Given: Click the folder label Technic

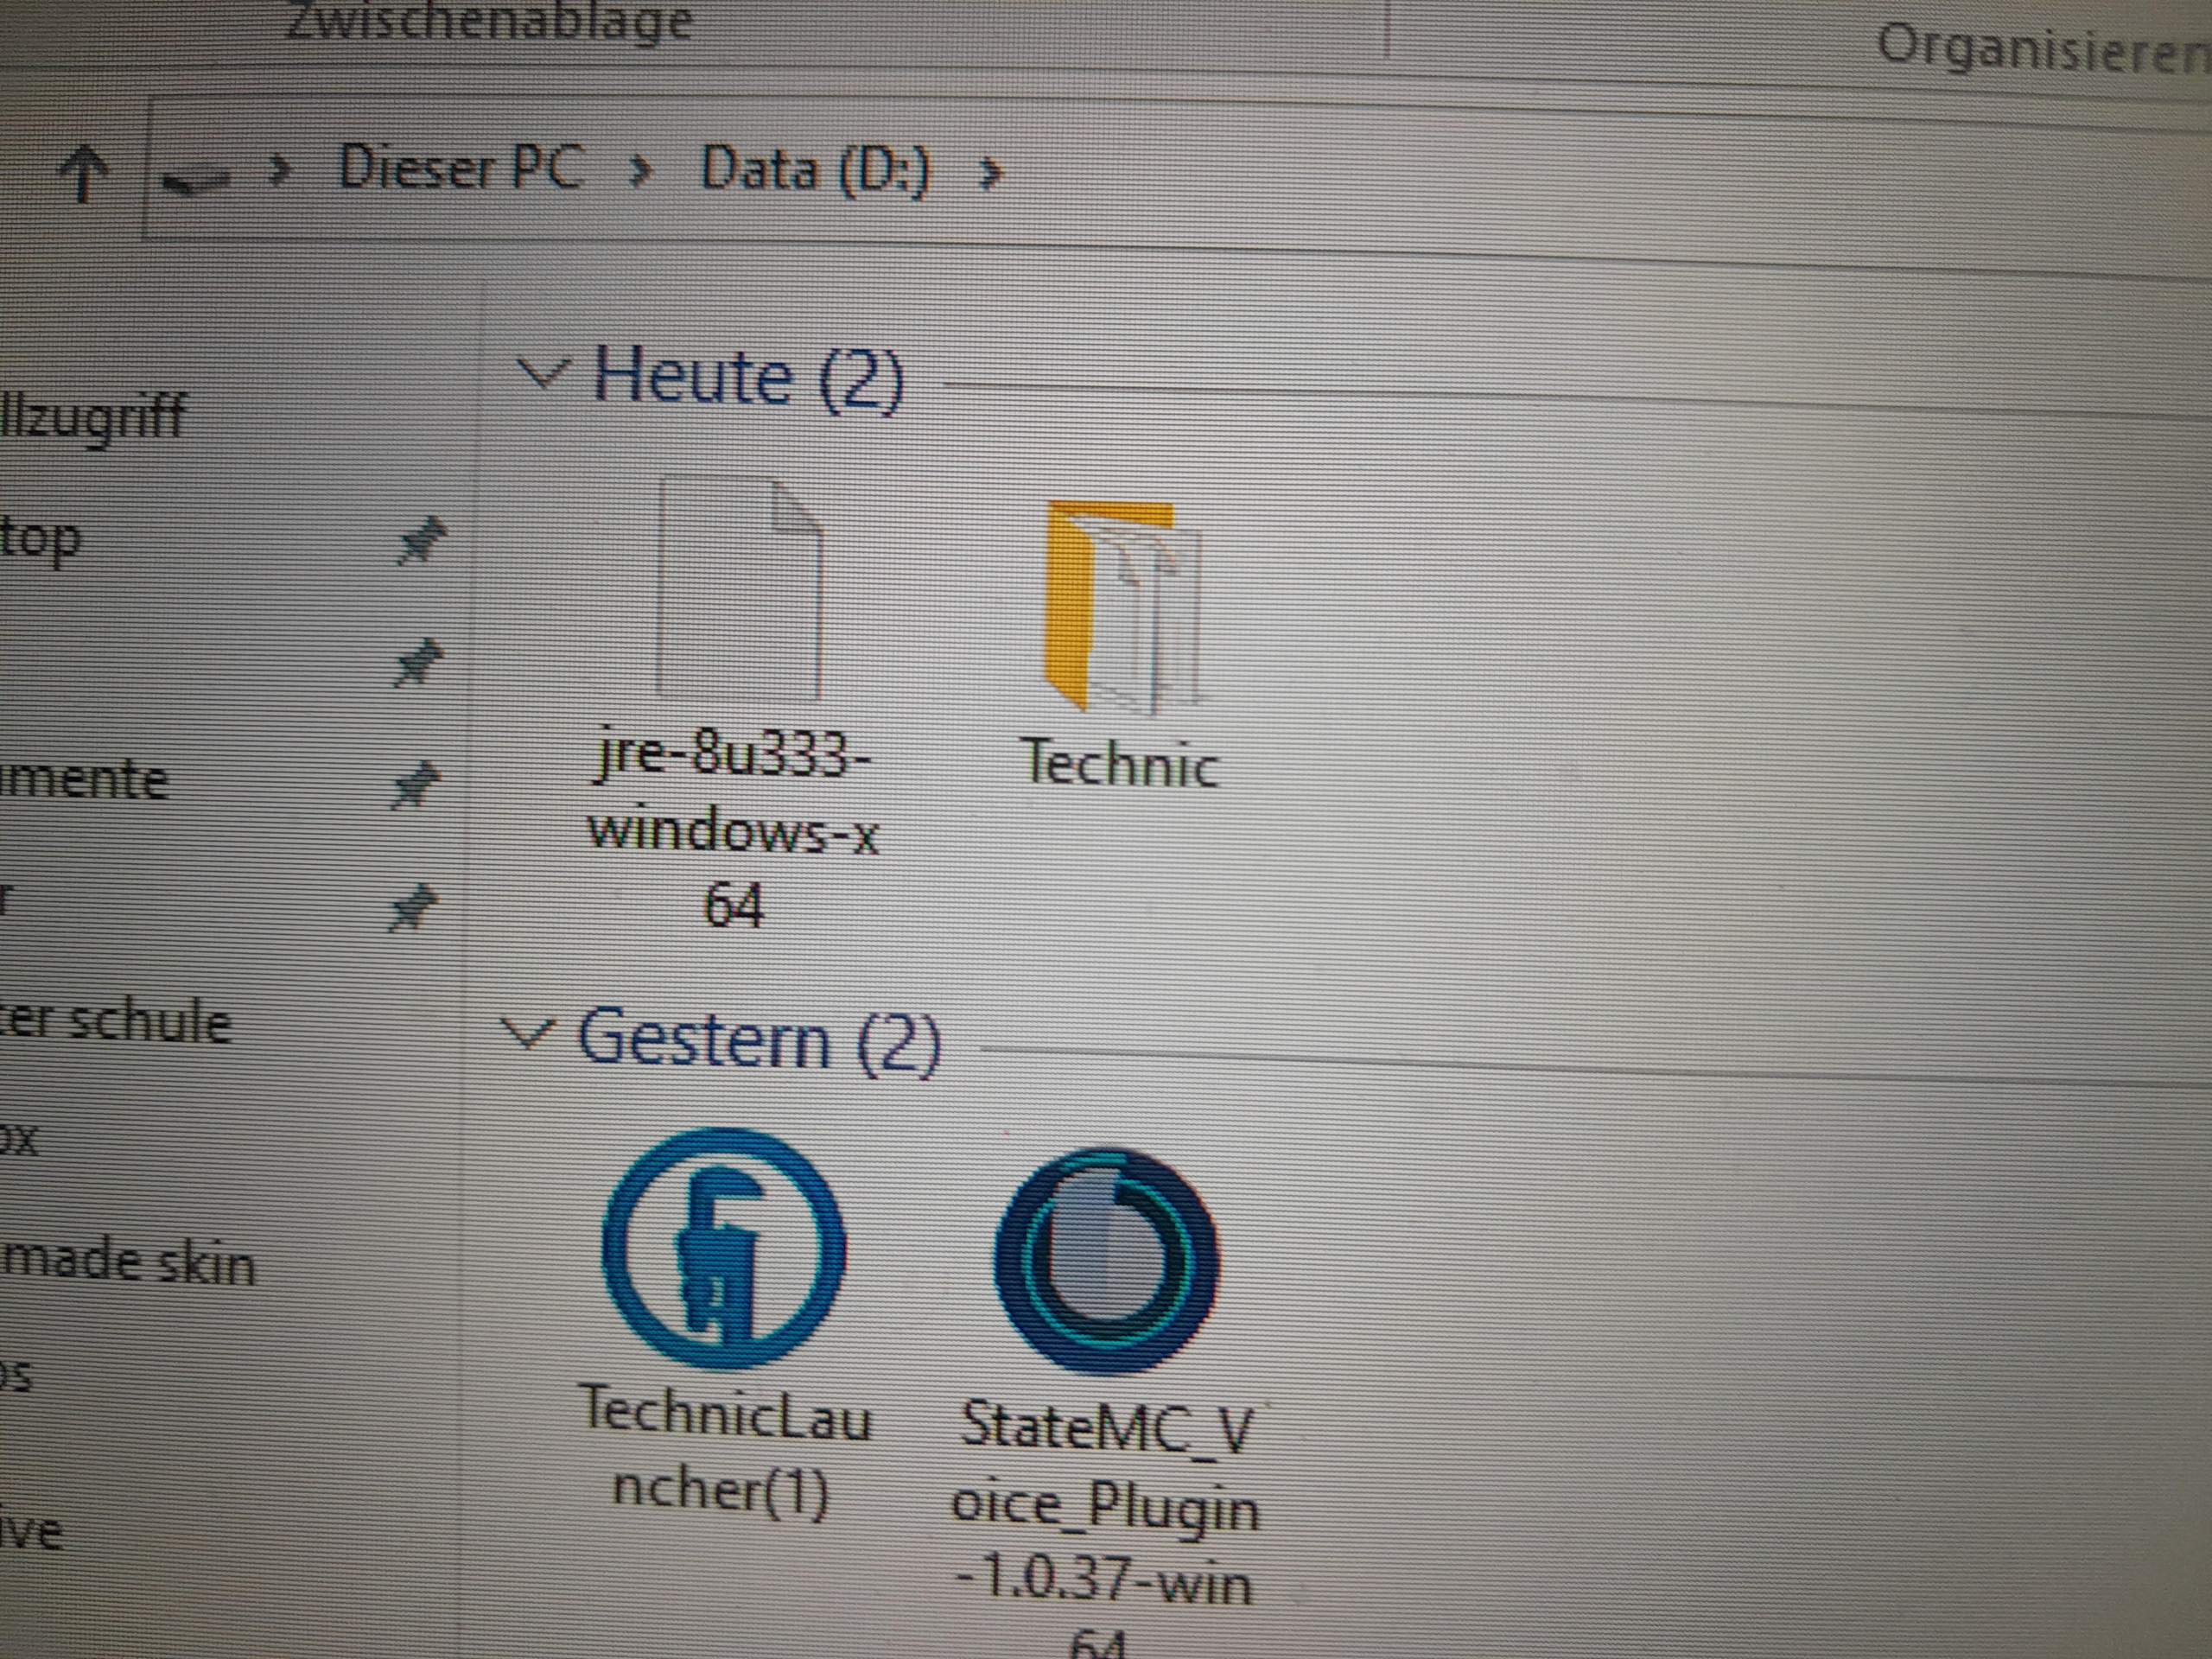Looking at the screenshot, I should pos(1119,763).
